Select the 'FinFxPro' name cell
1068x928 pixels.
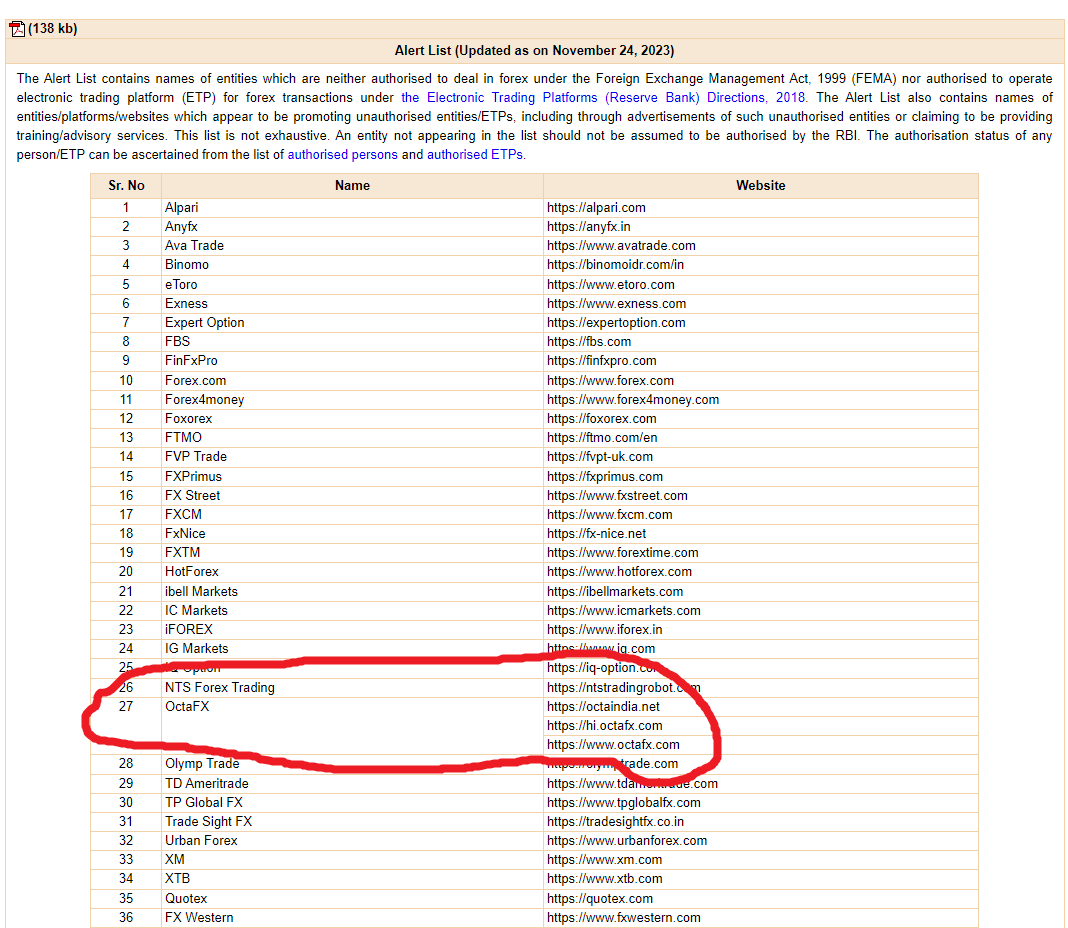click(x=352, y=361)
